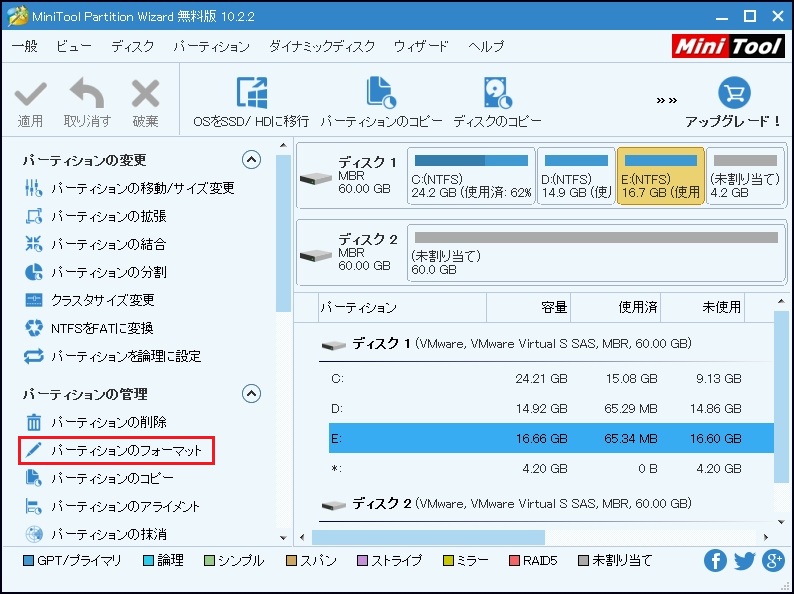Select D:(NTFS) partition block in disk map
This screenshot has width=794, height=594.
click(x=576, y=176)
